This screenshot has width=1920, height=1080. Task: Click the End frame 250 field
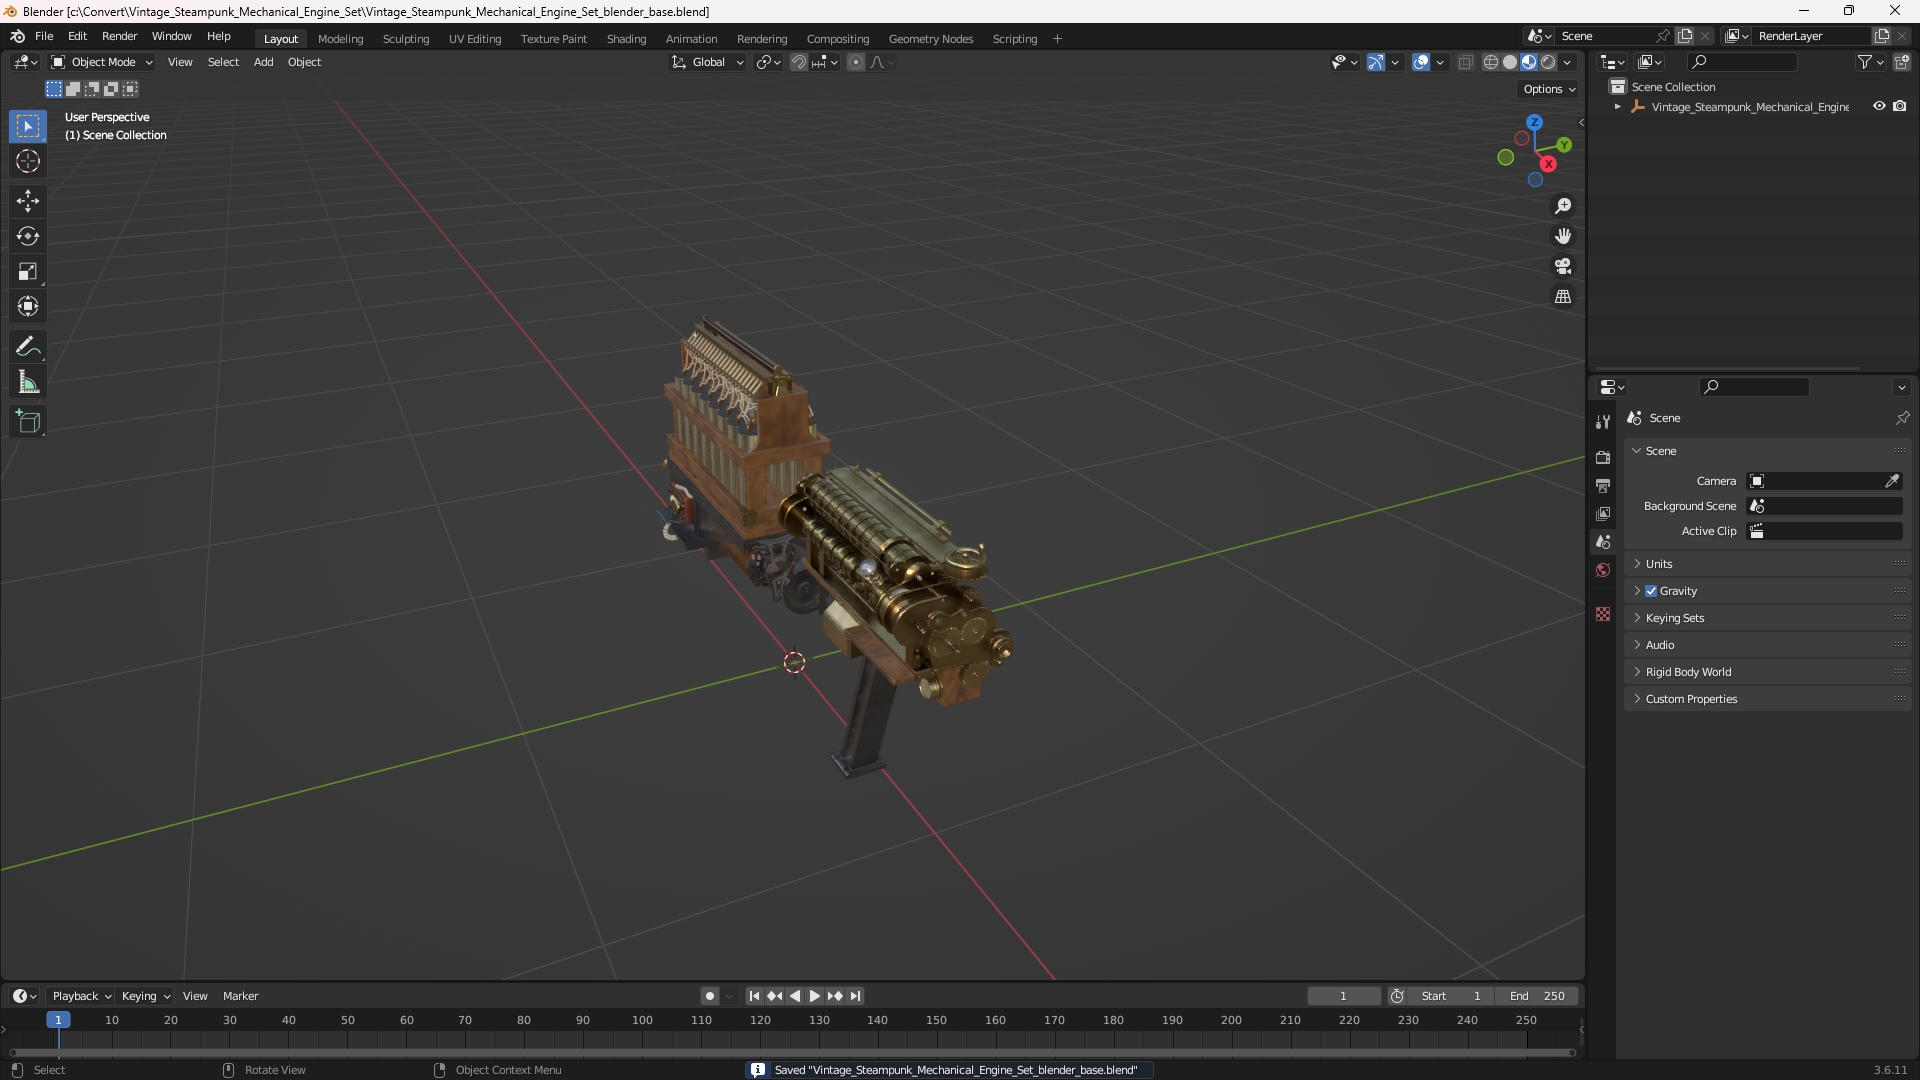[x=1537, y=996]
